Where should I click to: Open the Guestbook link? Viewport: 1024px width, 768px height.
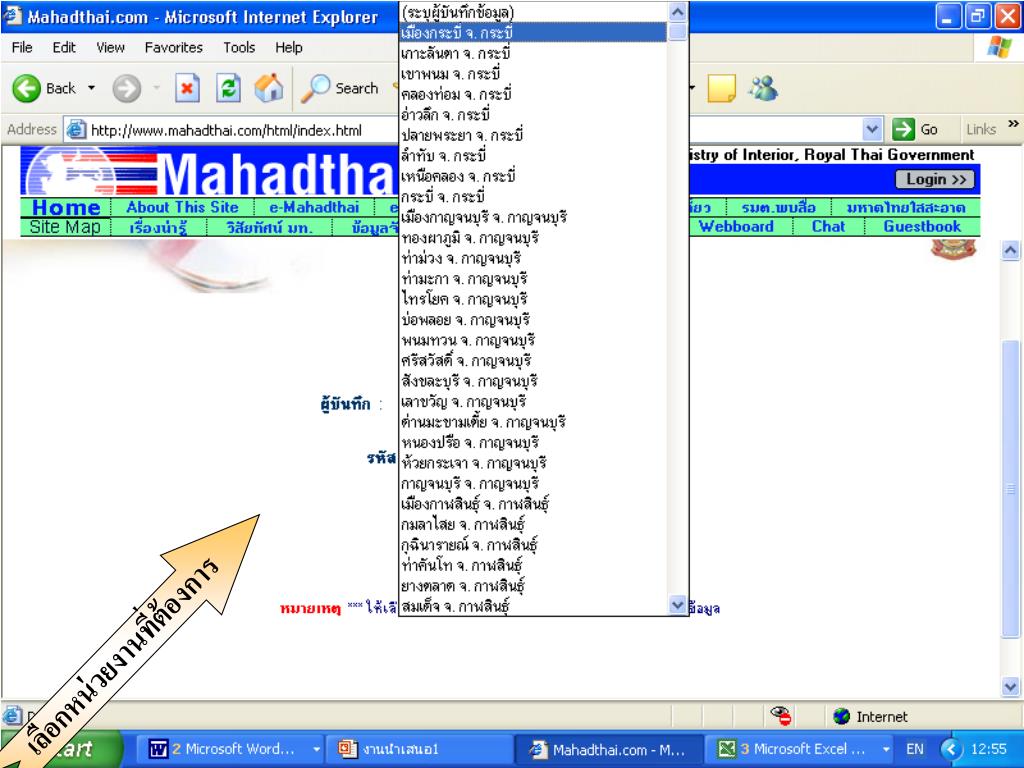(x=922, y=227)
